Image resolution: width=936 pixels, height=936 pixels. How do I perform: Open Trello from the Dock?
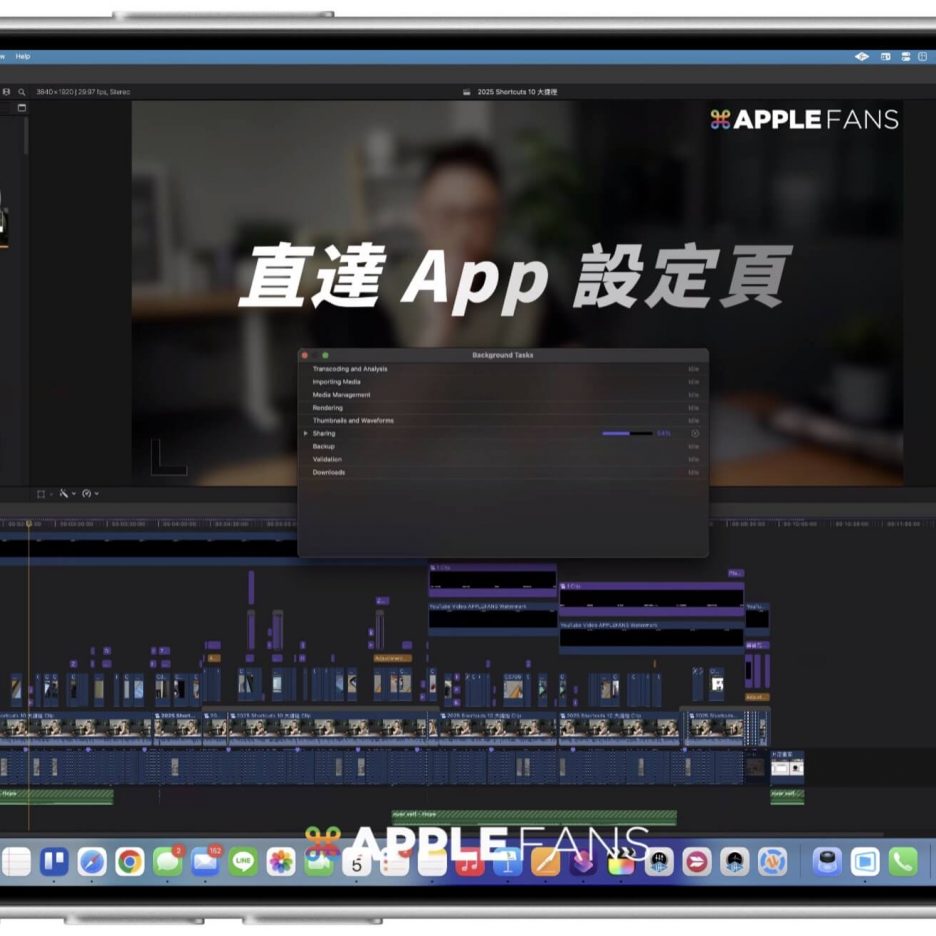(54, 861)
